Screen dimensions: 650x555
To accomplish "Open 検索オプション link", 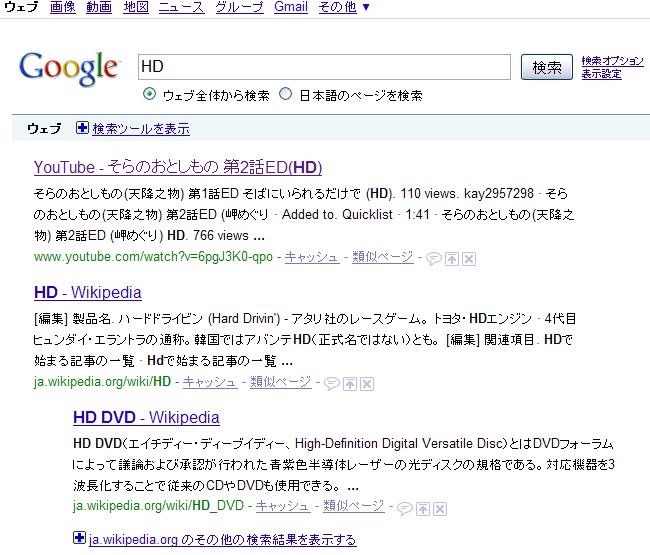I will click(612, 61).
